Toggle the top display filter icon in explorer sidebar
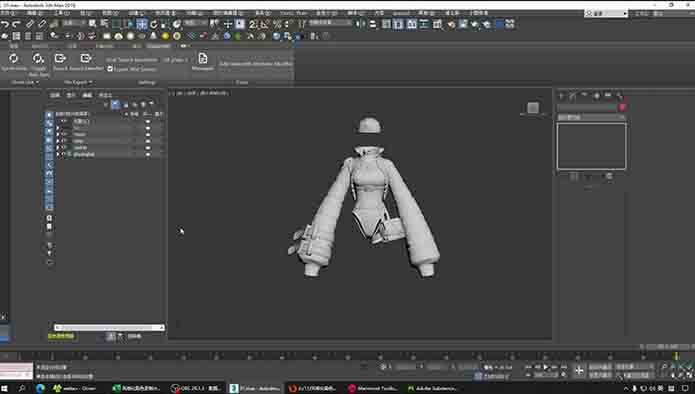This screenshot has width=695, height=394. [x=49, y=115]
